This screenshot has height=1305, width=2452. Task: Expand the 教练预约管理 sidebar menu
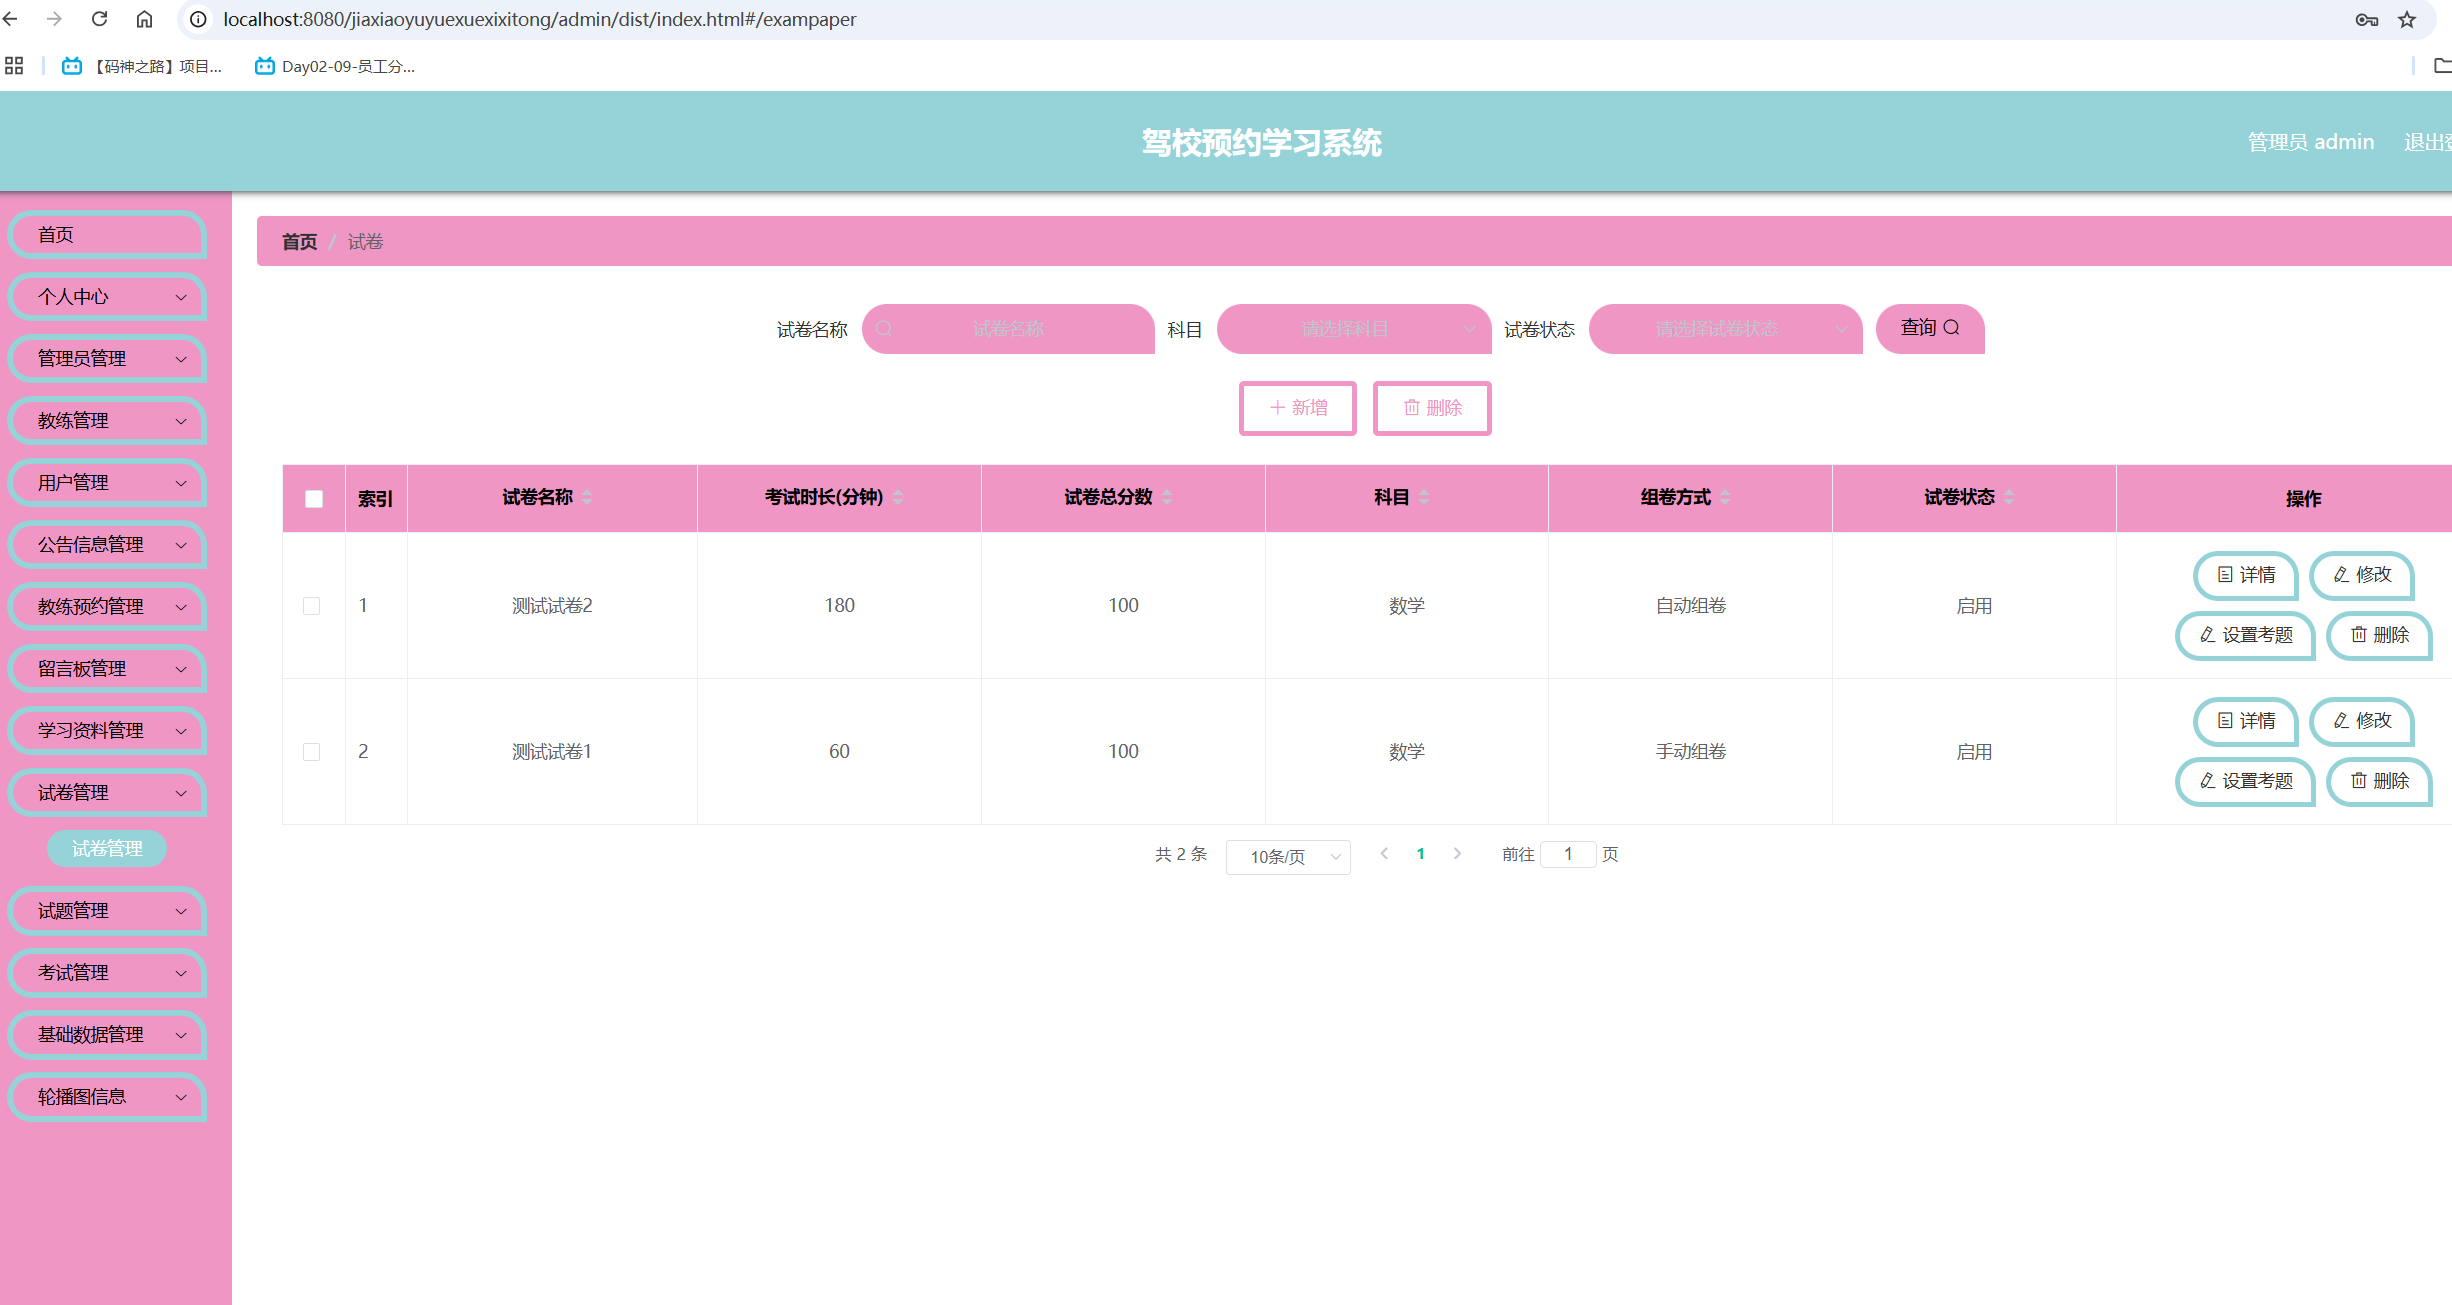click(x=107, y=607)
